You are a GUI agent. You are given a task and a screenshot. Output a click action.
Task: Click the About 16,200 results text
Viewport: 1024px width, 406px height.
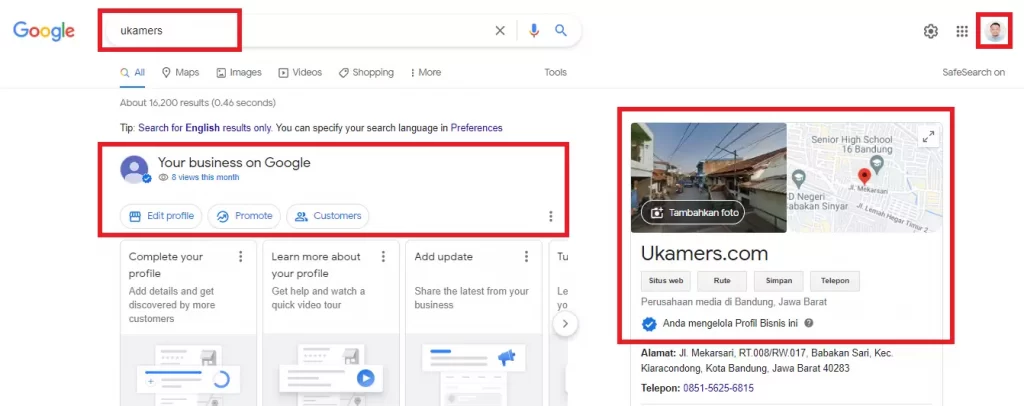pos(198,103)
